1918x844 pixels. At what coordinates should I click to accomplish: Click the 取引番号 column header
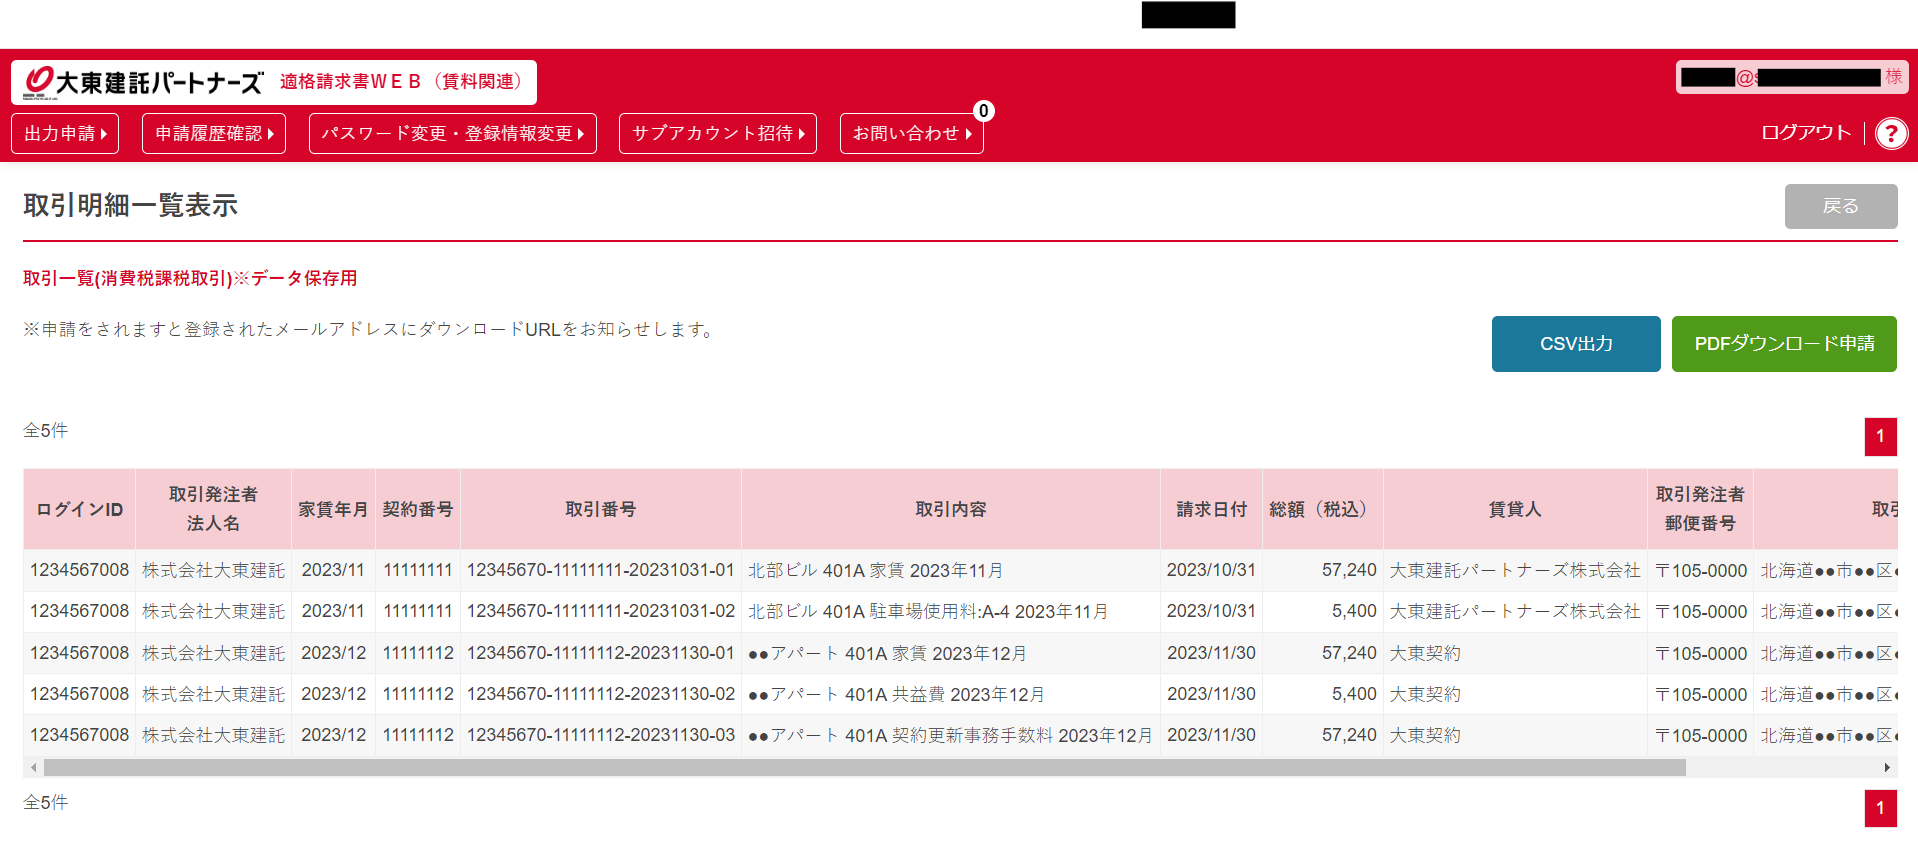[x=601, y=509]
